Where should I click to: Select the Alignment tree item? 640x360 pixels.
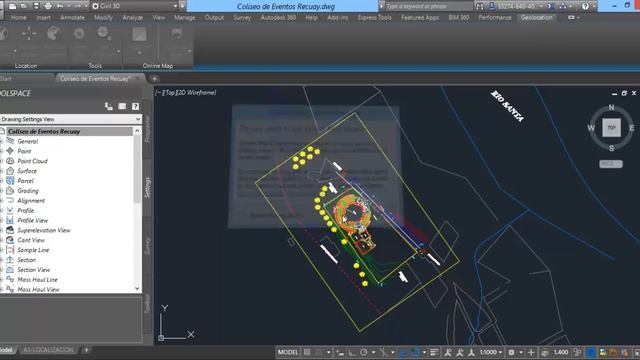(x=31, y=200)
